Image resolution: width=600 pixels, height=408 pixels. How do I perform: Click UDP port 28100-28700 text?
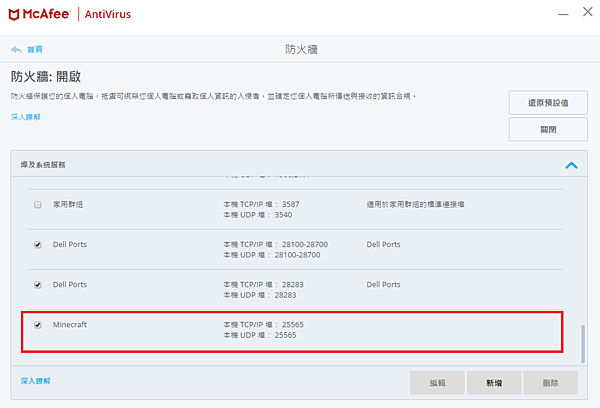click(x=272, y=255)
